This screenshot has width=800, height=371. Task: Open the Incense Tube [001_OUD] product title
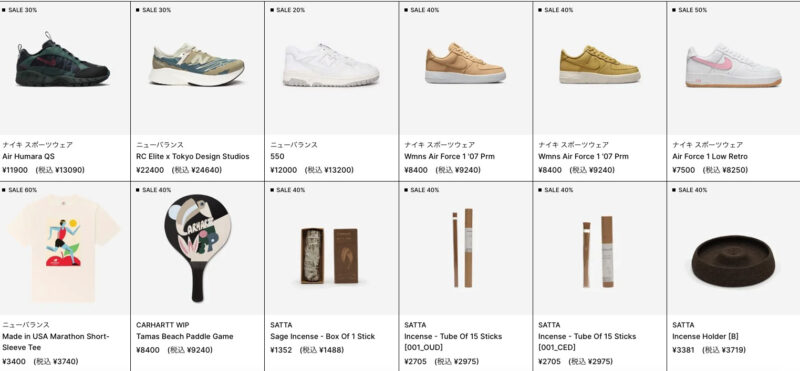pos(453,342)
